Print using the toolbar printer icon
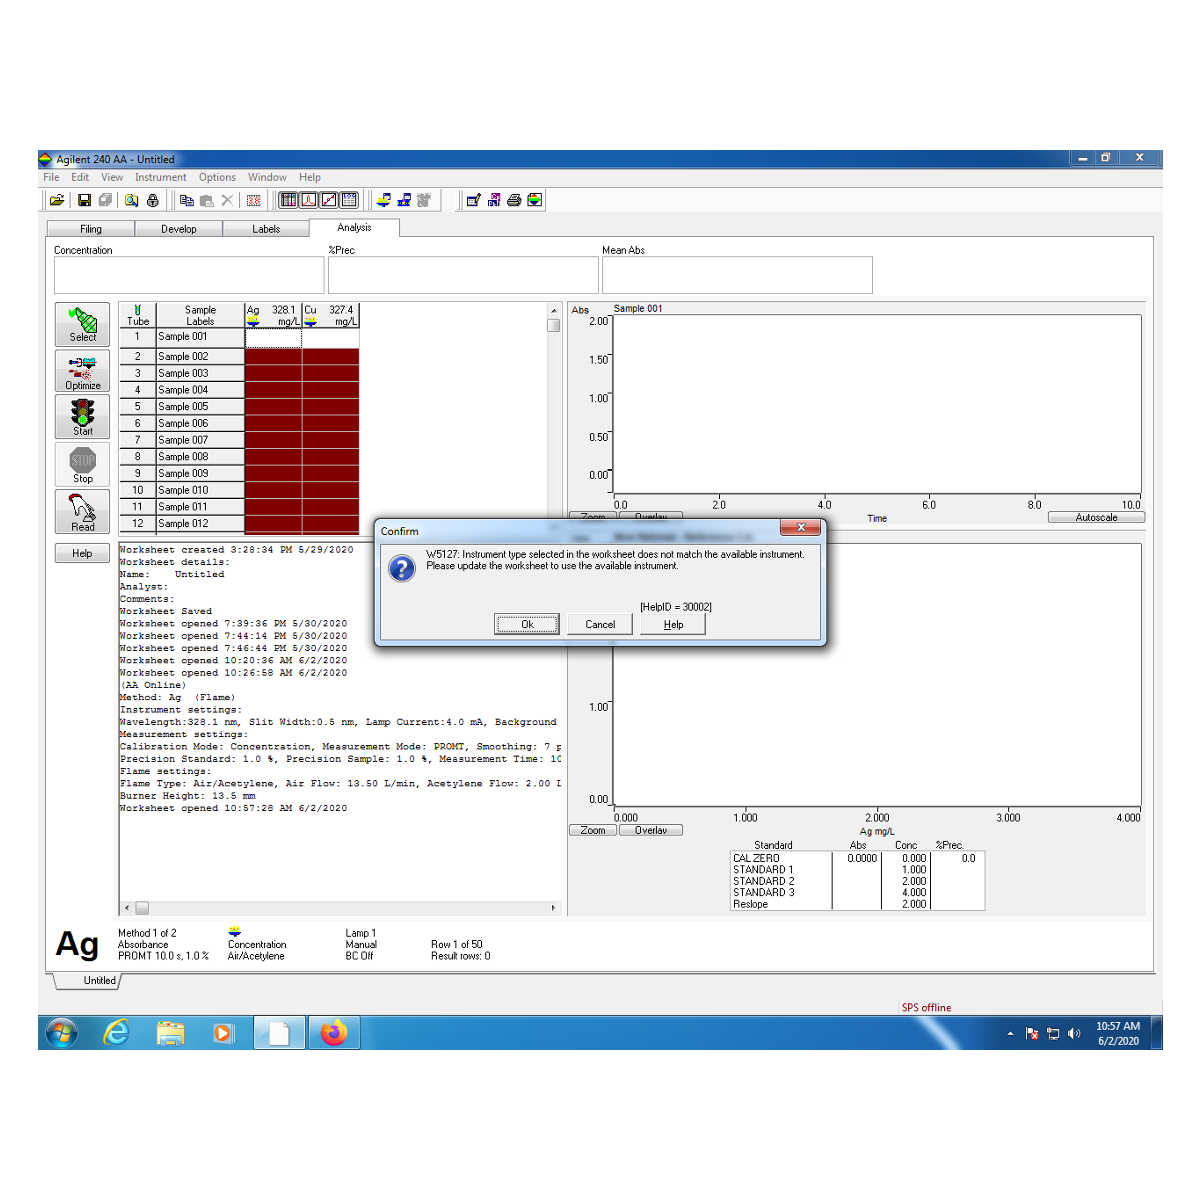1200x1200 pixels. coord(514,200)
